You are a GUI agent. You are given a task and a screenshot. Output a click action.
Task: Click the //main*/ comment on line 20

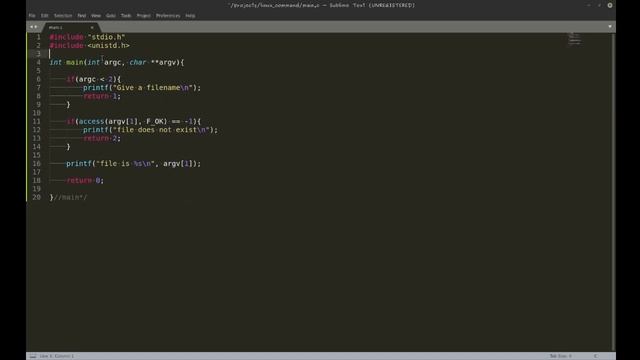[70, 197]
